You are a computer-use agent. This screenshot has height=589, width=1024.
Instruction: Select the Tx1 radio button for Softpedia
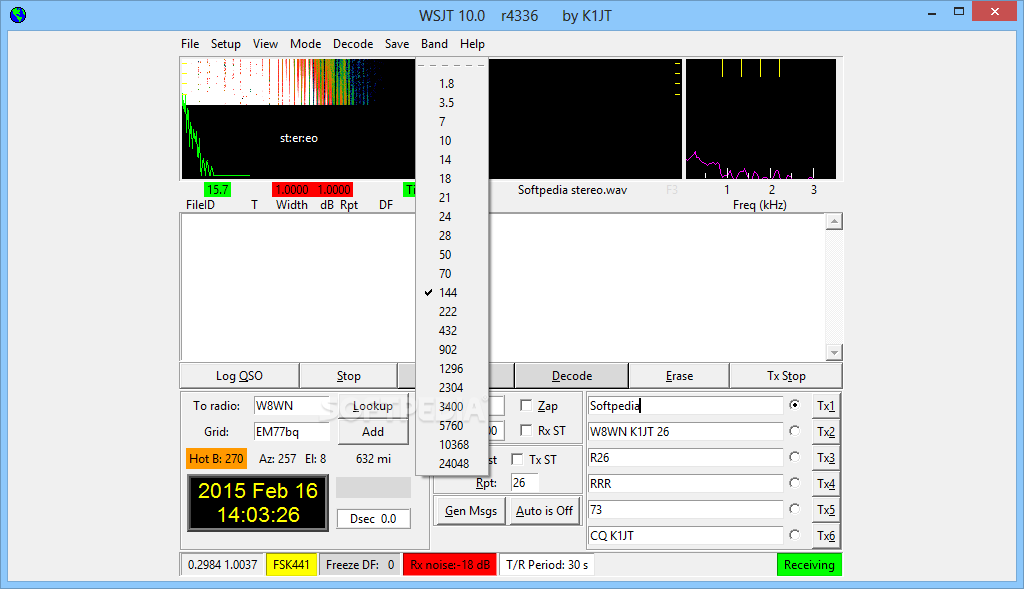794,405
